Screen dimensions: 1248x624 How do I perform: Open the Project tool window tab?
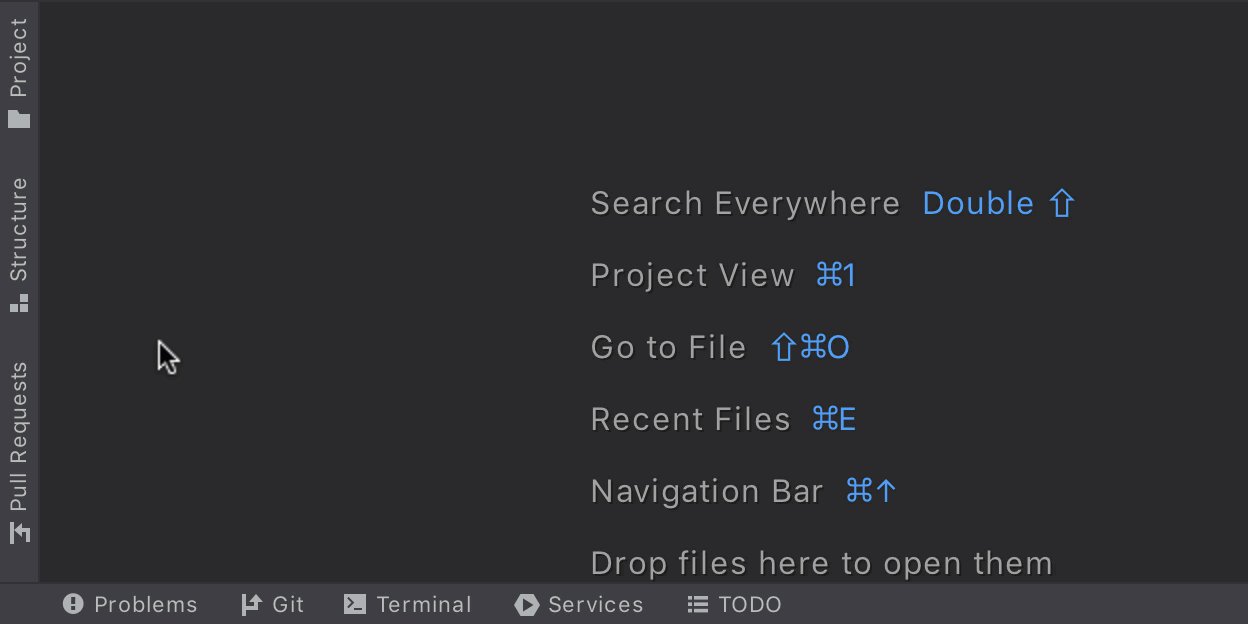pyautogui.click(x=19, y=58)
